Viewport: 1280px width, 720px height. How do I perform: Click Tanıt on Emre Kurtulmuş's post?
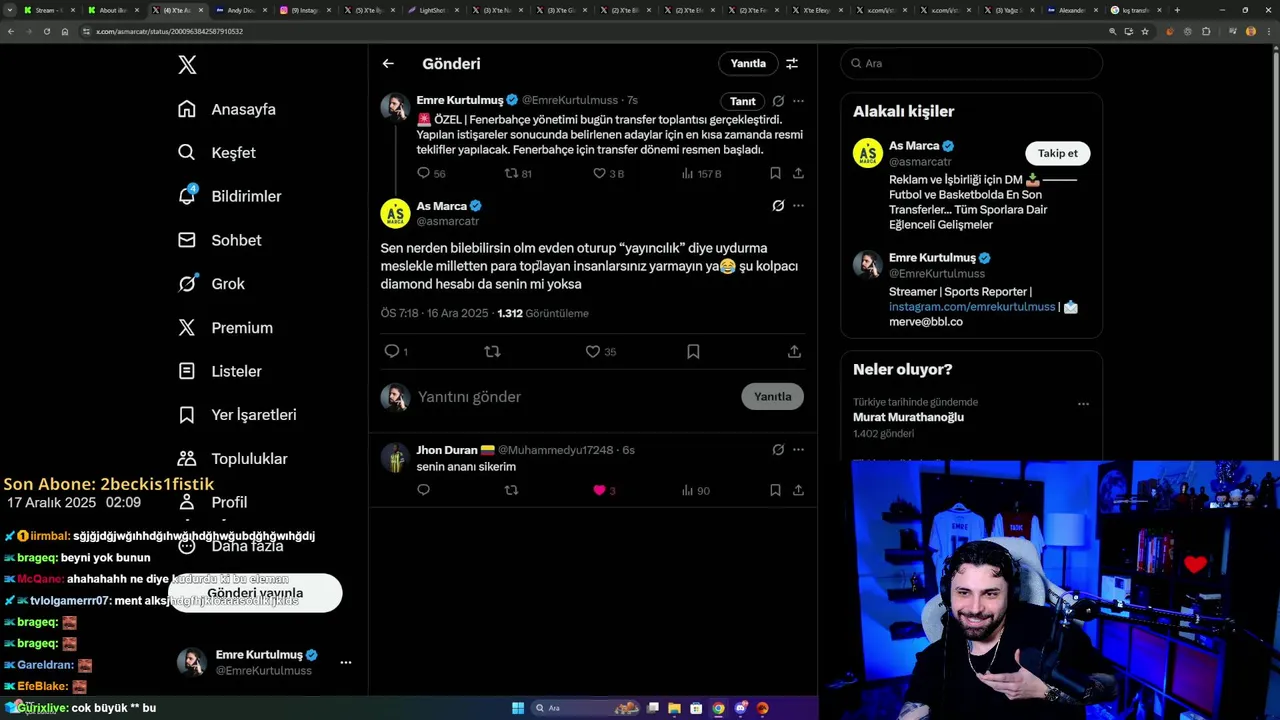(x=742, y=101)
